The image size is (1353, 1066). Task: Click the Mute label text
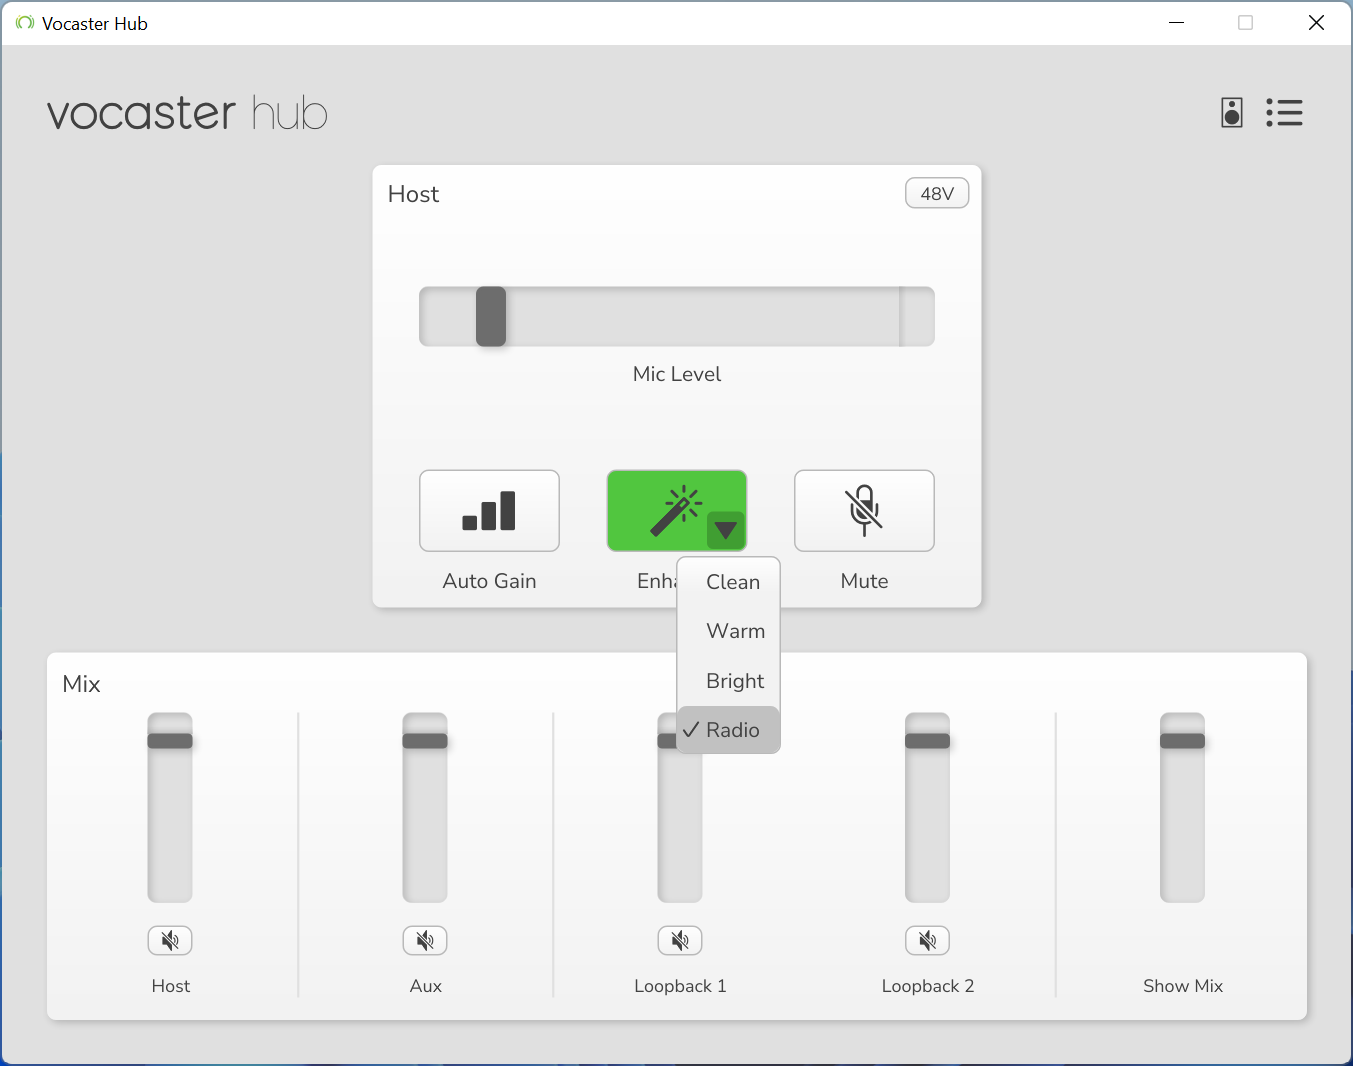pos(864,581)
